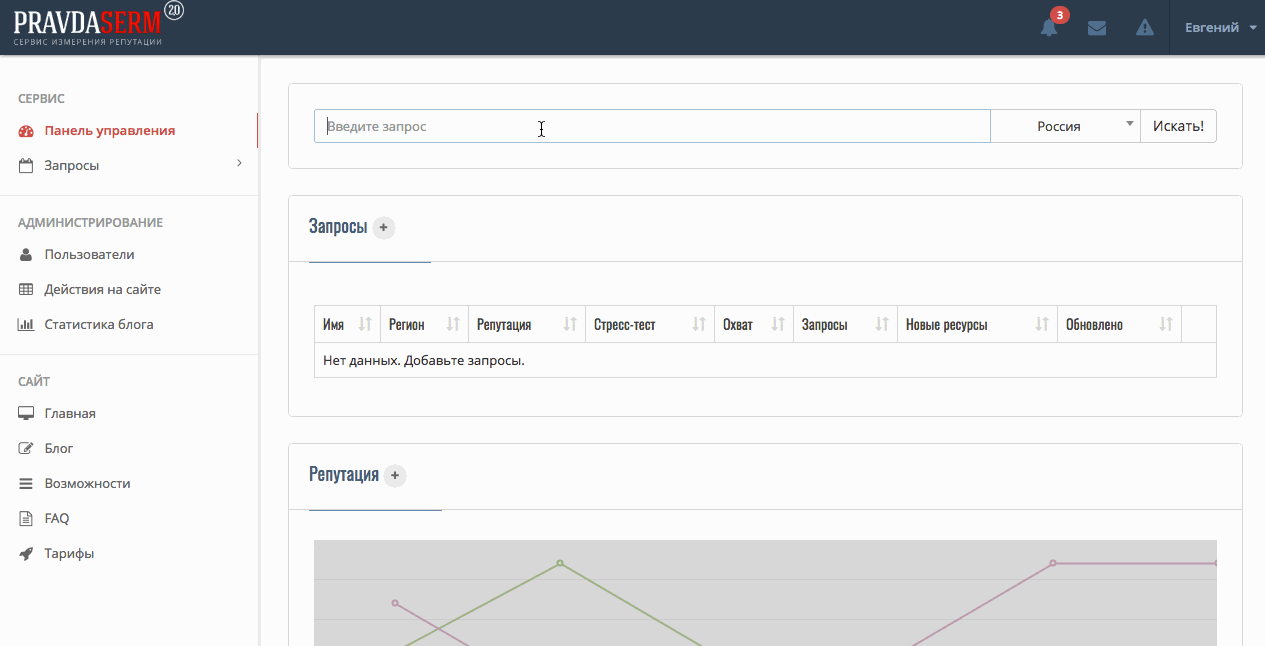Image resolution: width=1265 pixels, height=646 pixels.
Task: Open the messages envelope icon
Action: point(1097,28)
